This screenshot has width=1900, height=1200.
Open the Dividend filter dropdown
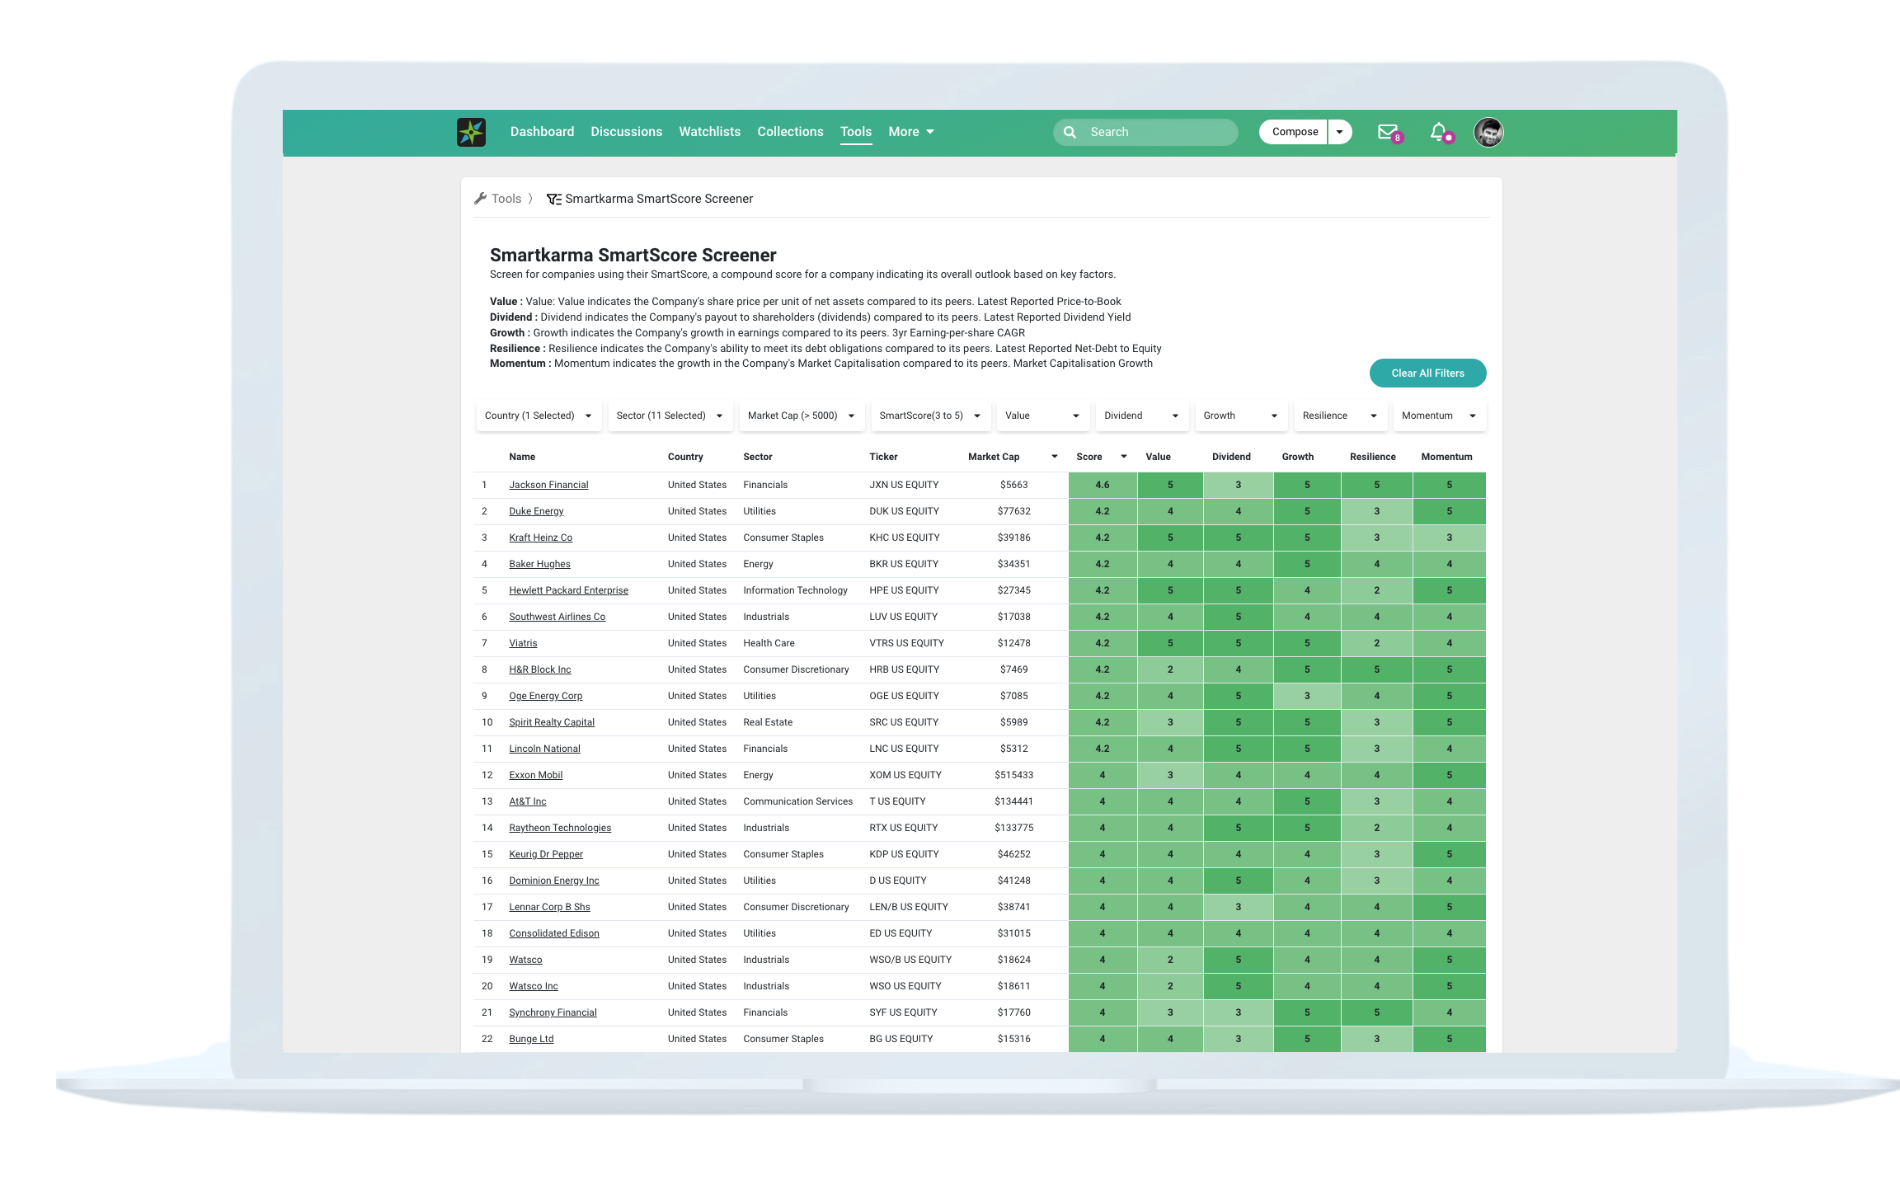click(x=1142, y=416)
